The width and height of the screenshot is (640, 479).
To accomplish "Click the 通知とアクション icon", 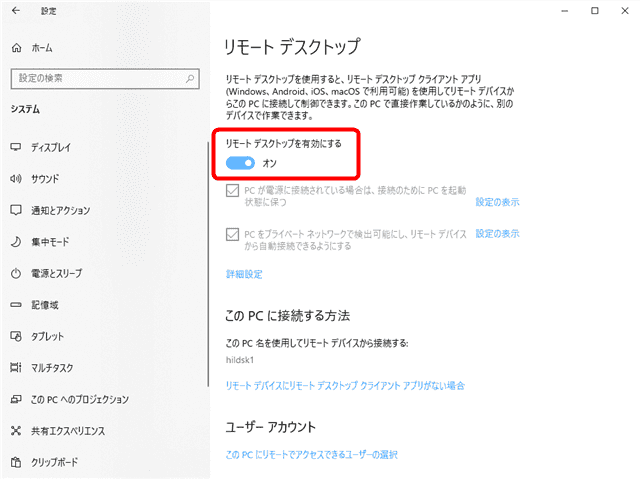I will coord(16,210).
